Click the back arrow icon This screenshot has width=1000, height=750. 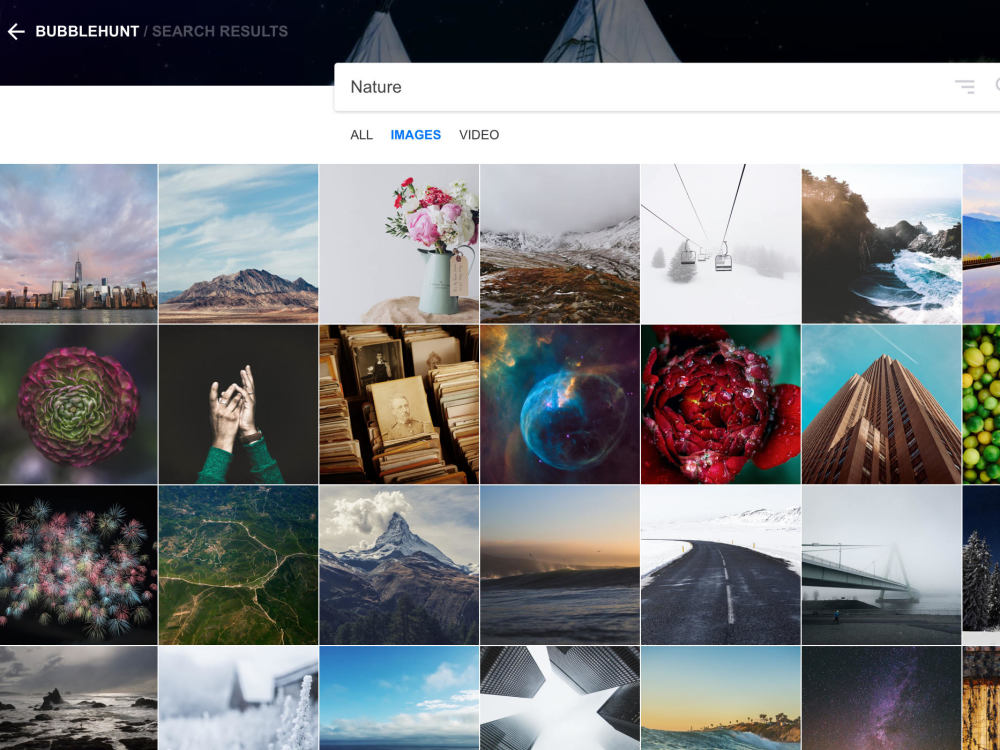pos(17,31)
